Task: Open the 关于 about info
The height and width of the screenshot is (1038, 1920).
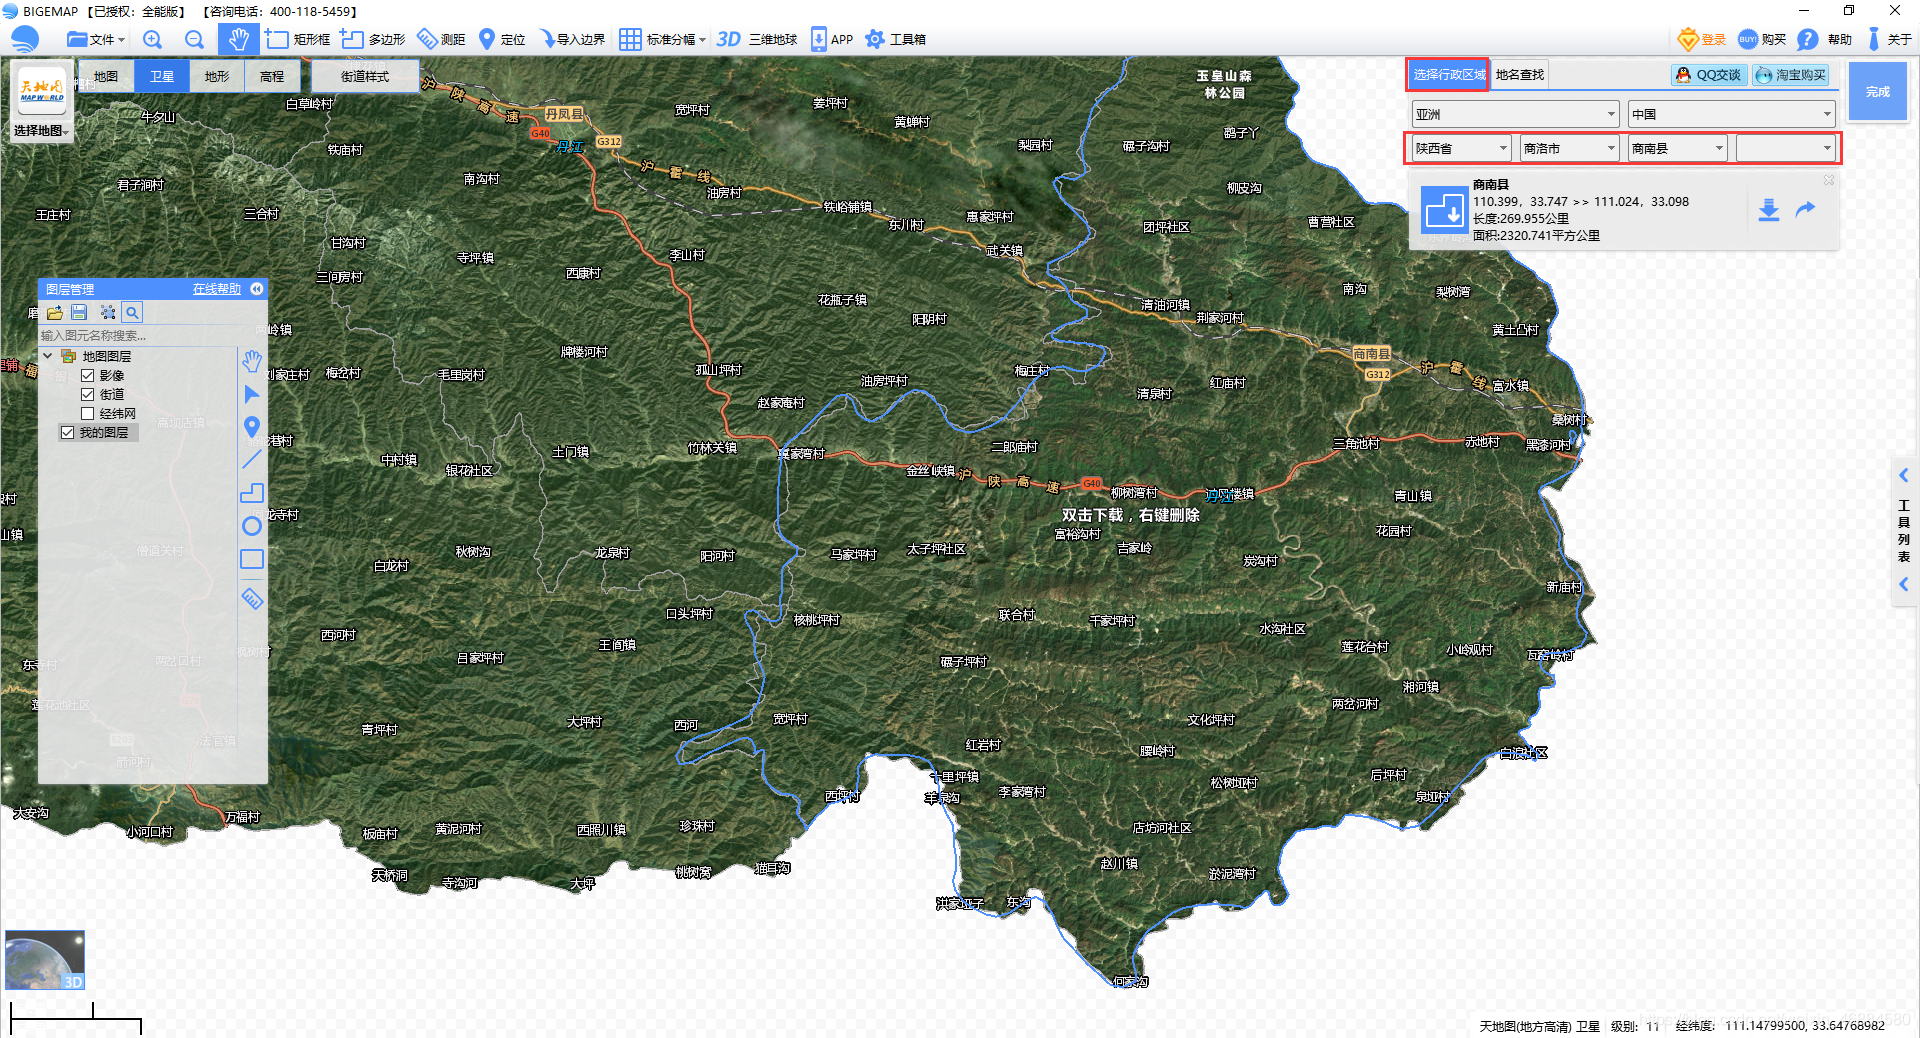Action: [x=1888, y=39]
